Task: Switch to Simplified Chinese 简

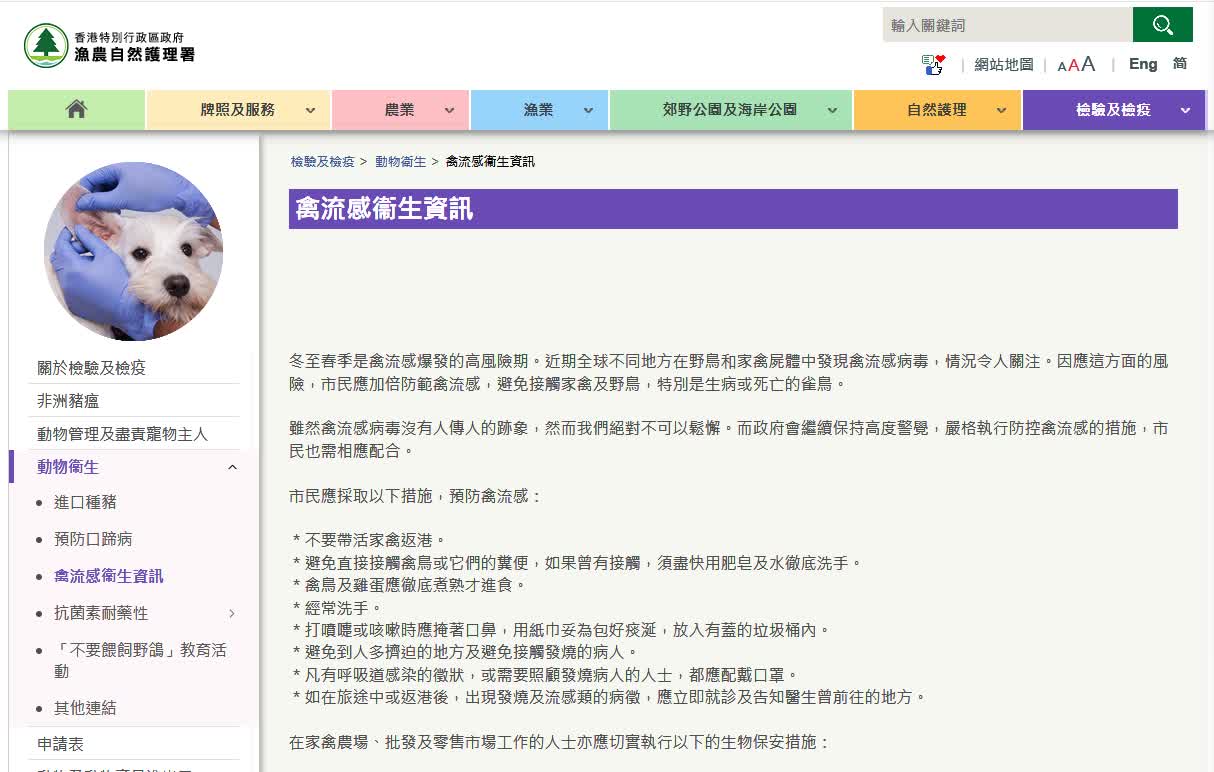Action: [x=1180, y=64]
